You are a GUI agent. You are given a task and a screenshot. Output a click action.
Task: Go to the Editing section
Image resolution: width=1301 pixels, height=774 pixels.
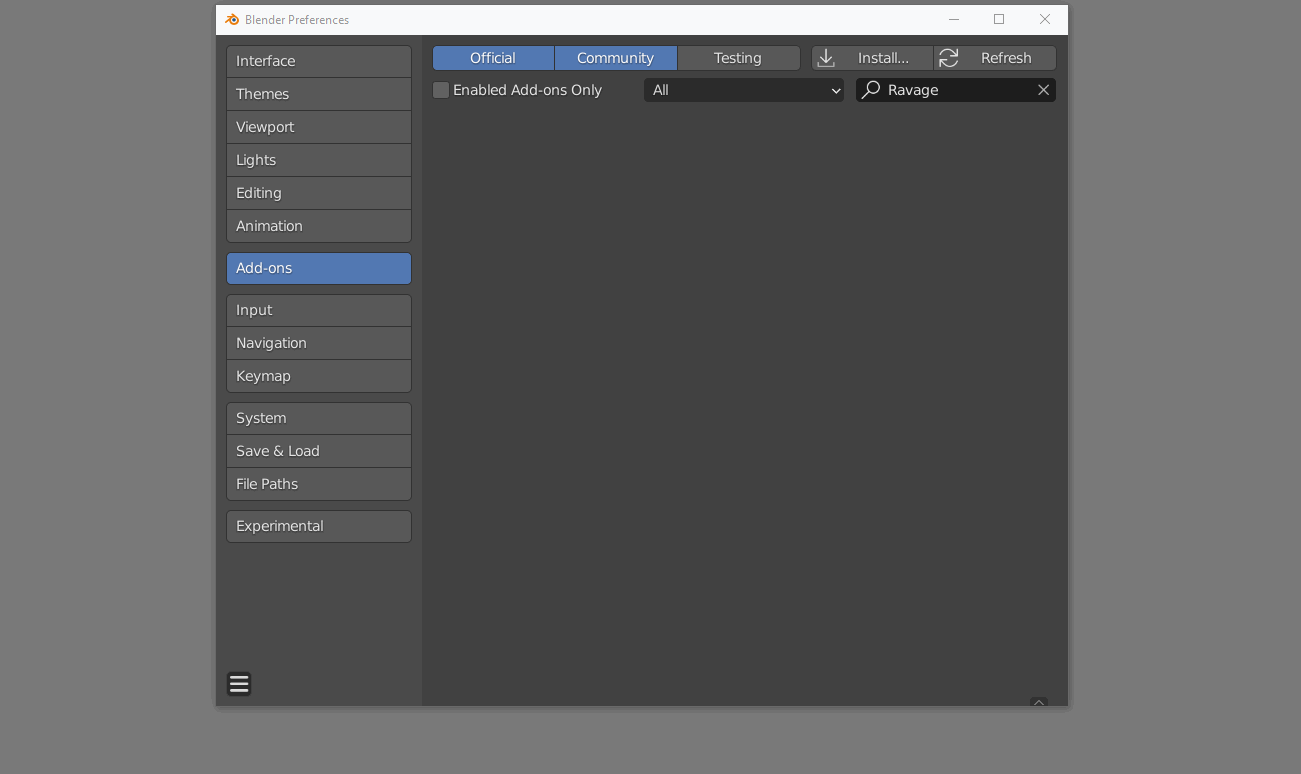point(319,193)
